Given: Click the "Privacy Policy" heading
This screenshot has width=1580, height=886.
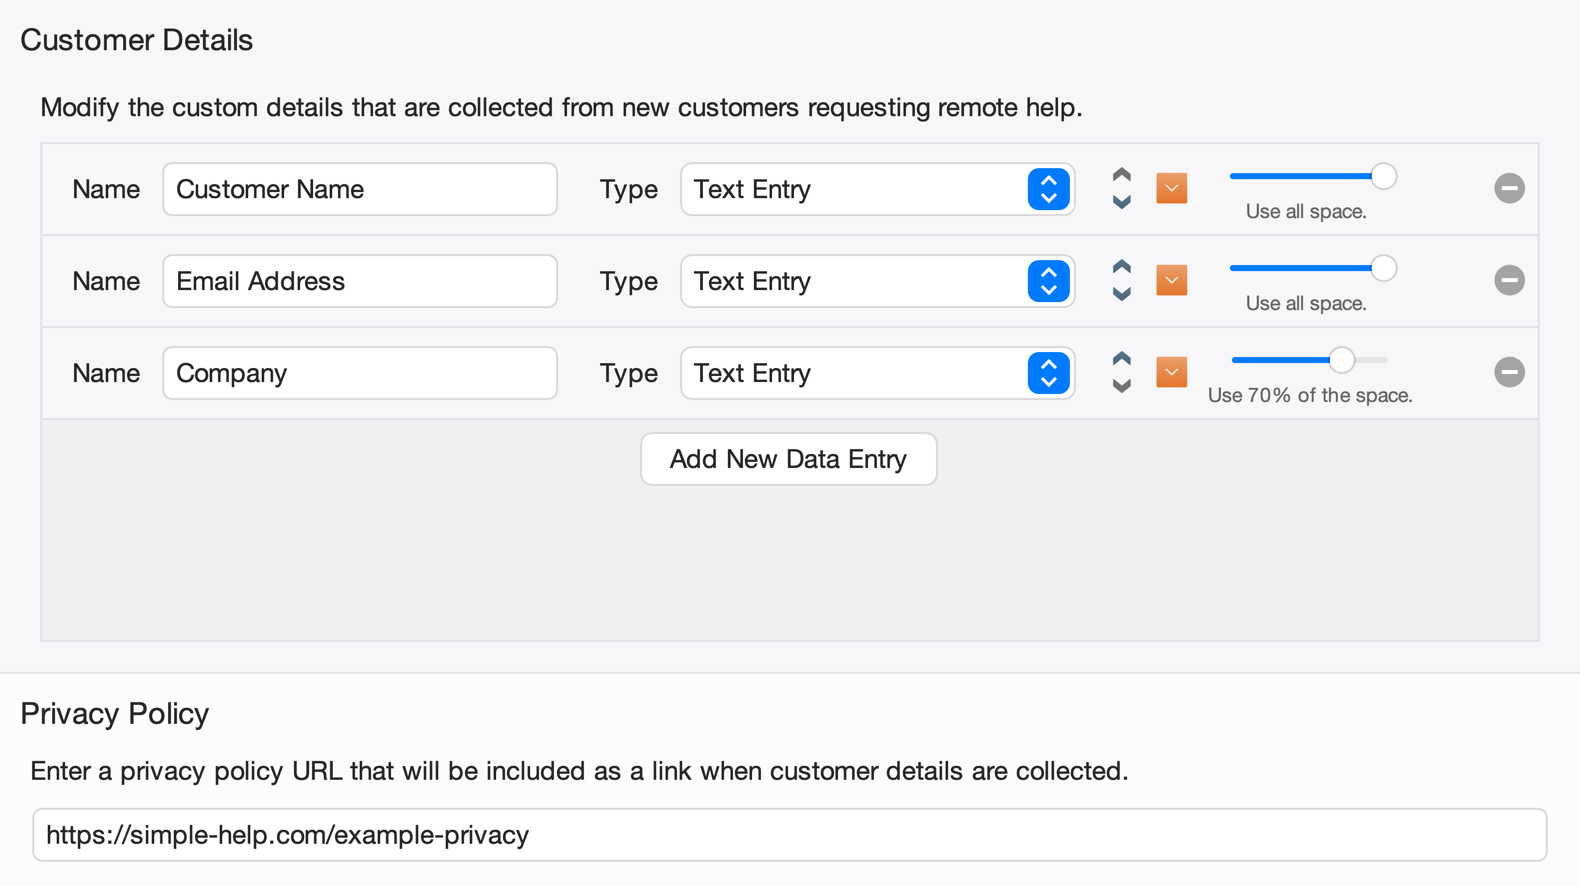Looking at the screenshot, I should click(115, 713).
